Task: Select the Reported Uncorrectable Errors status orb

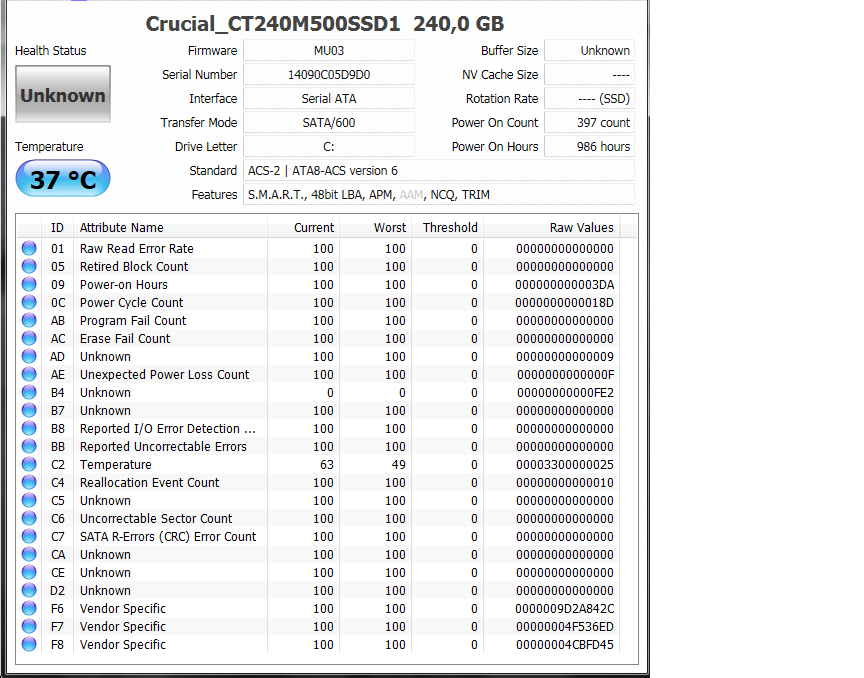Action: [x=29, y=446]
